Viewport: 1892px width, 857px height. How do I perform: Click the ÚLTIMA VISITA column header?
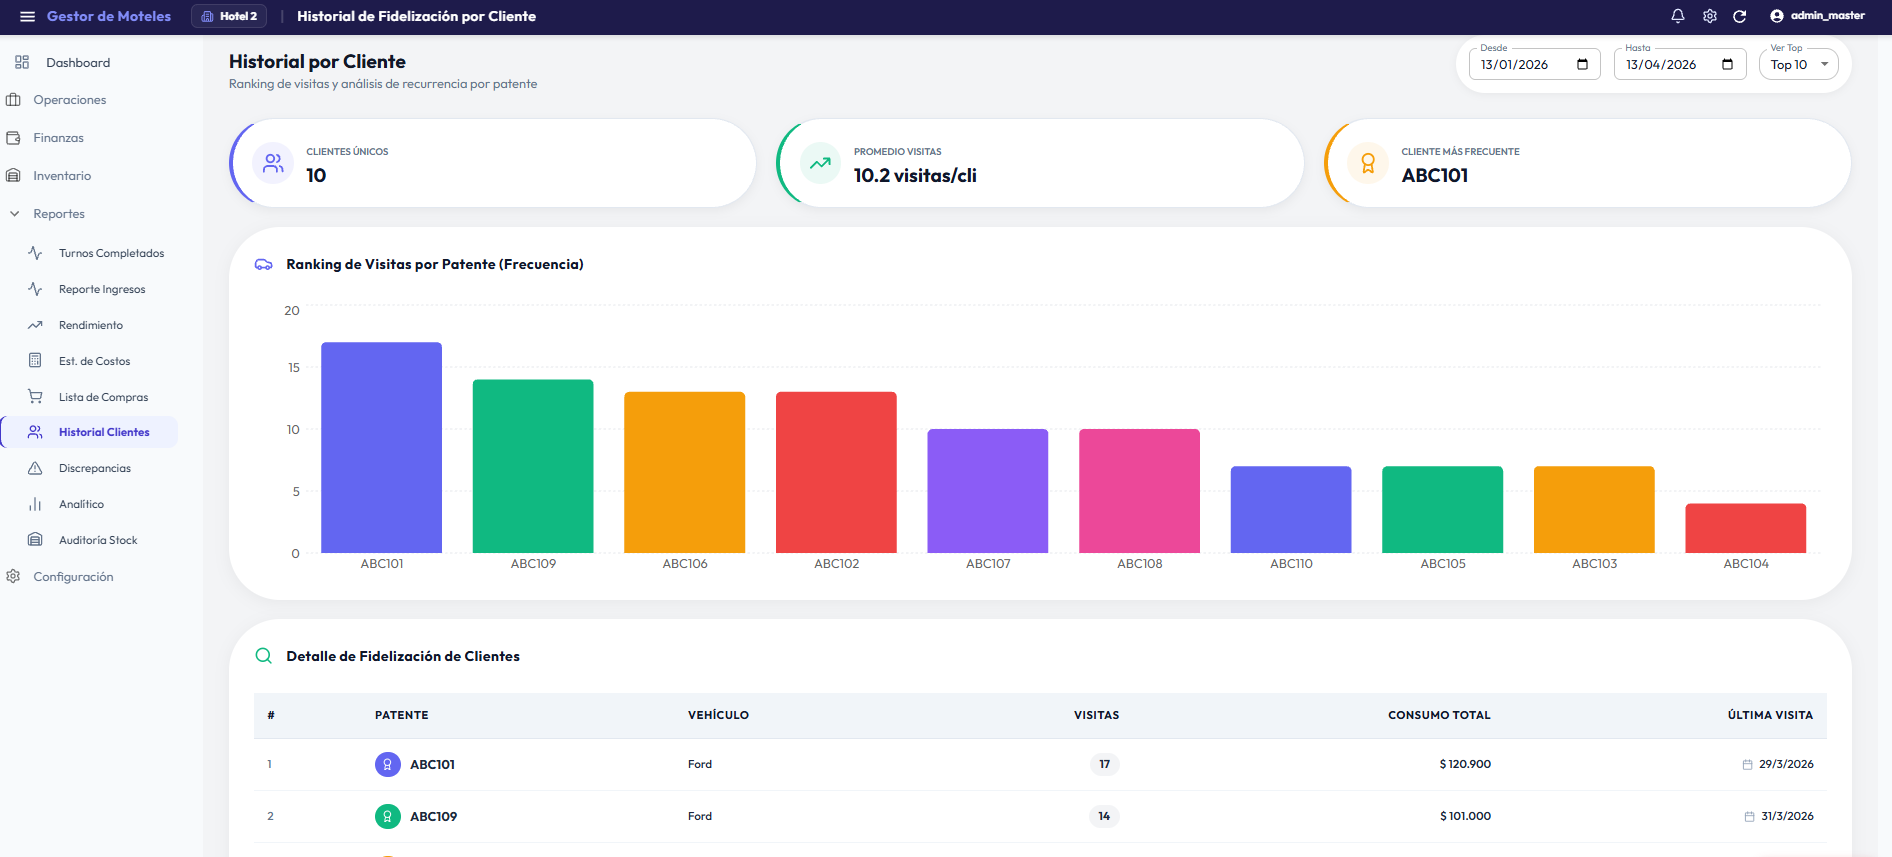(1770, 715)
